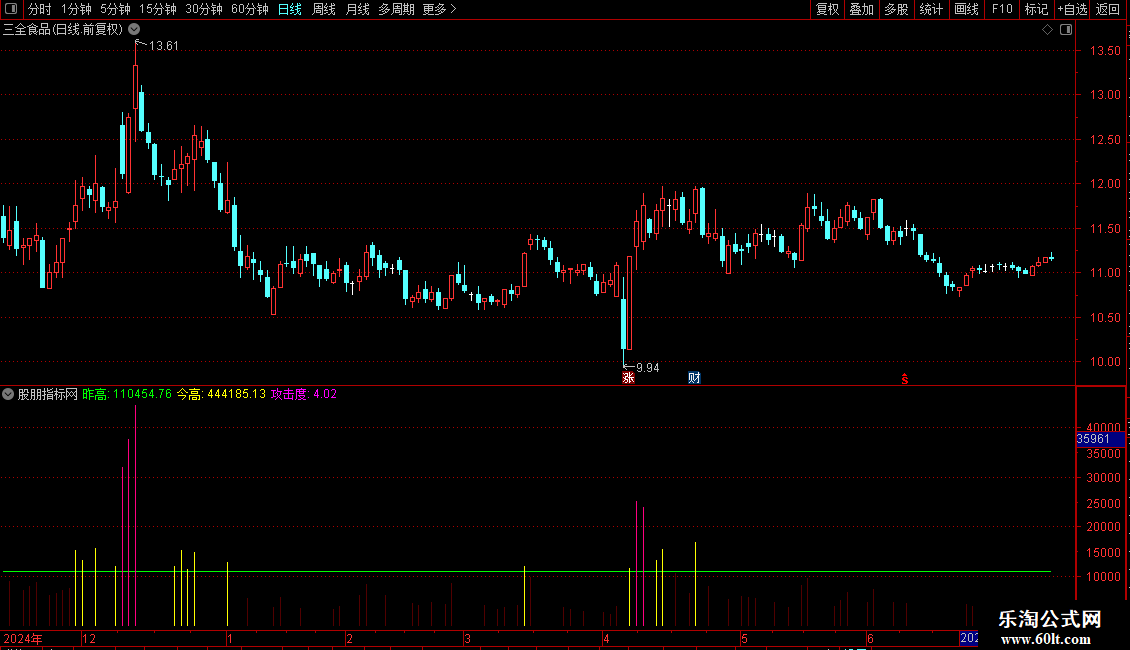Click the 9.94 low price label
Viewport: 1130px width, 650px height.
[x=647, y=368]
